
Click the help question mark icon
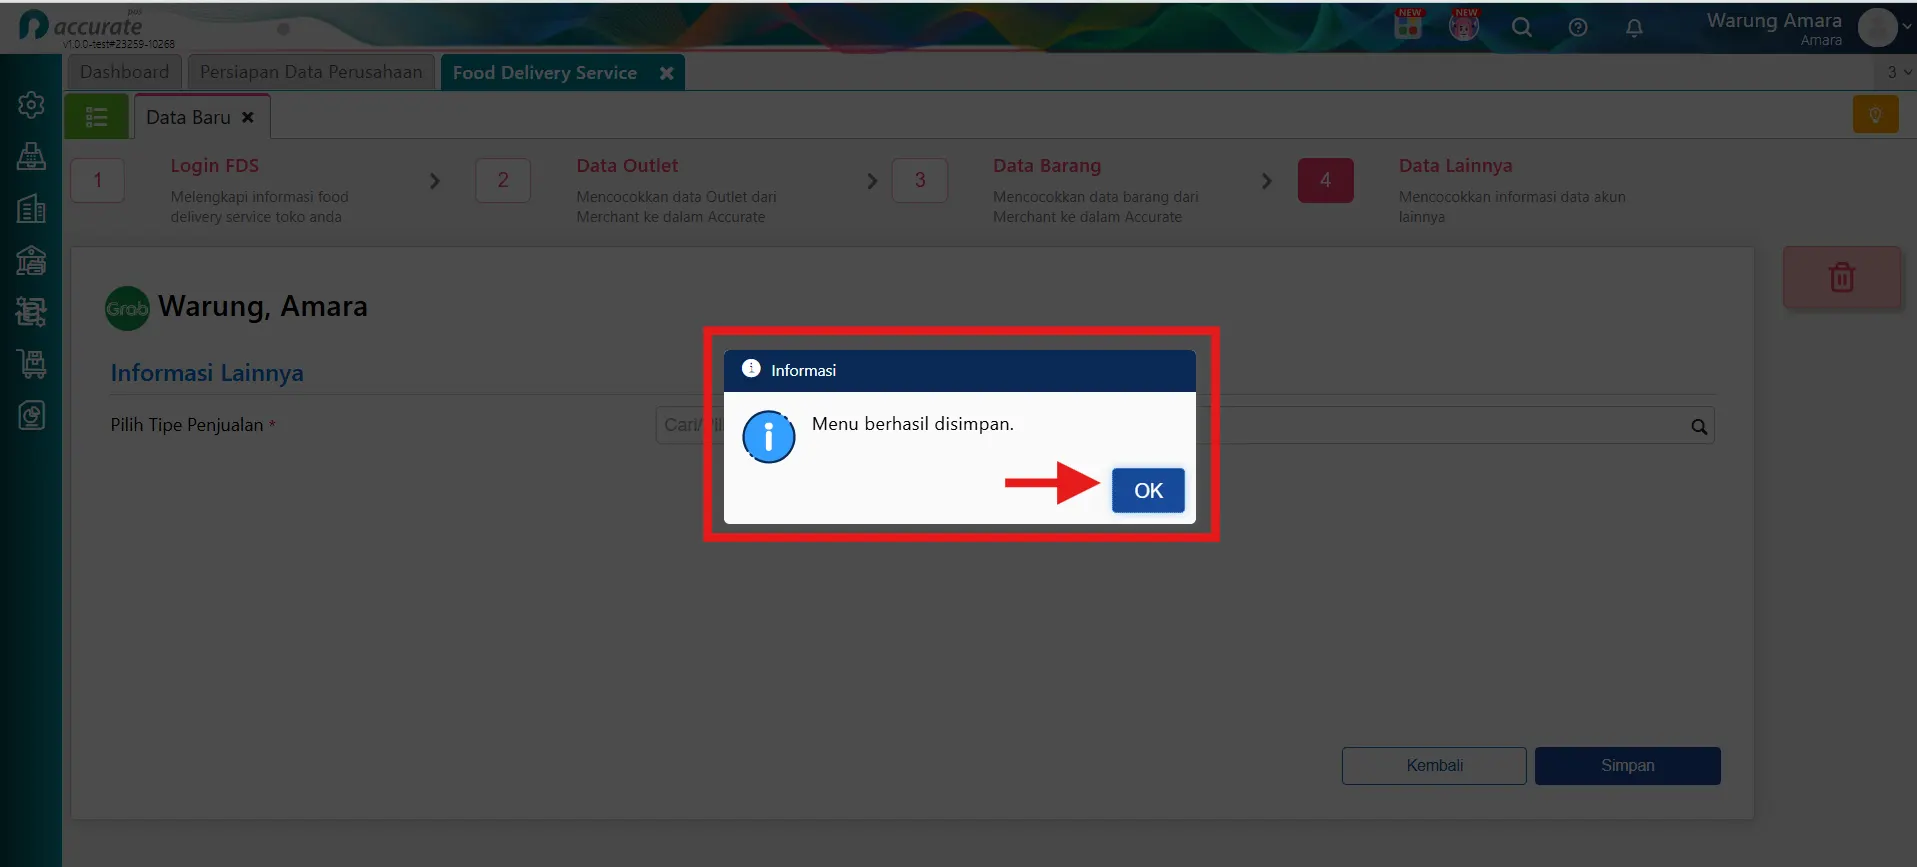[1578, 28]
